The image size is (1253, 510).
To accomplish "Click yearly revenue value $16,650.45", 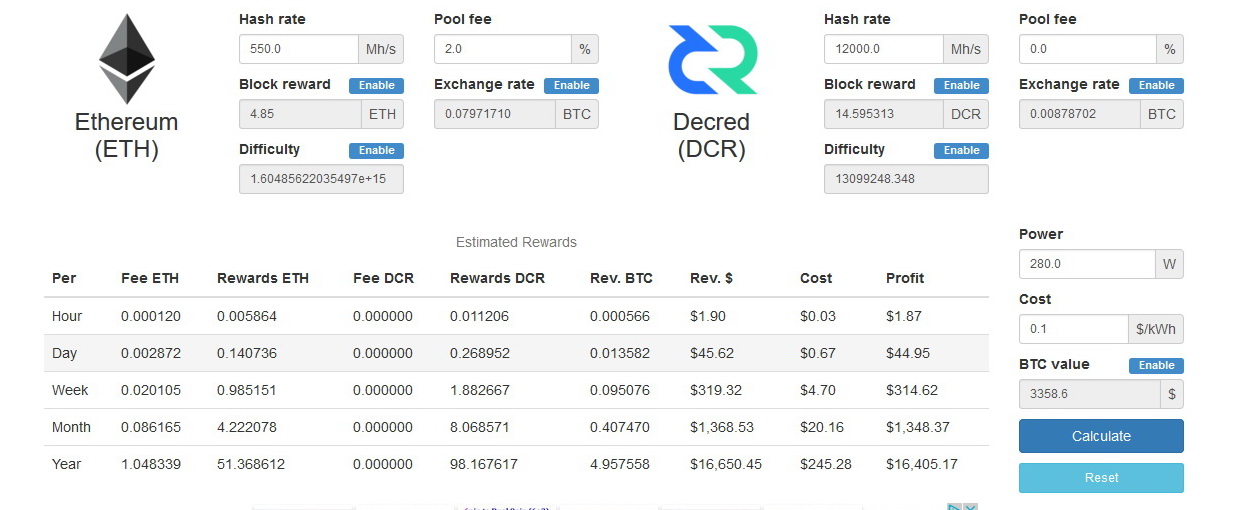I will tap(726, 464).
